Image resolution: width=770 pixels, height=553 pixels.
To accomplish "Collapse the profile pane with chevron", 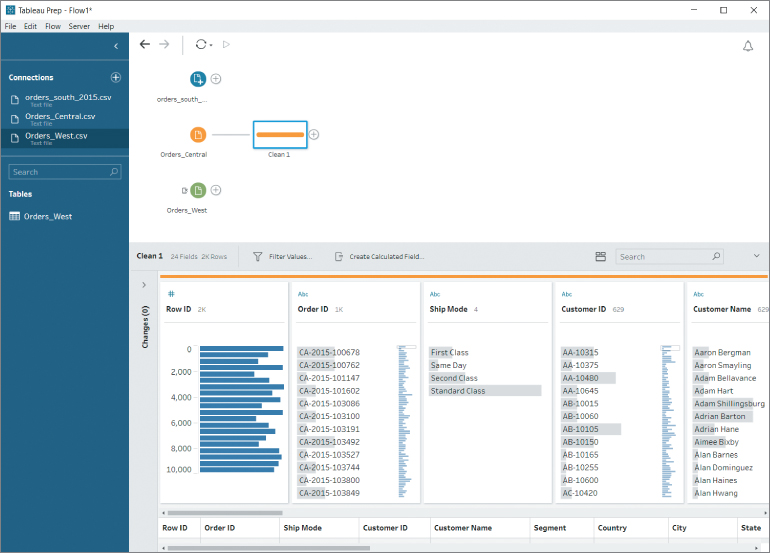I will [756, 256].
